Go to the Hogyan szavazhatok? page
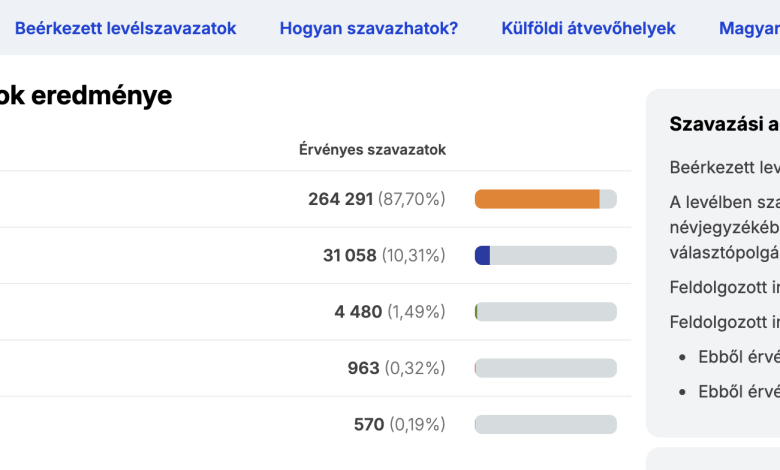 (x=369, y=28)
